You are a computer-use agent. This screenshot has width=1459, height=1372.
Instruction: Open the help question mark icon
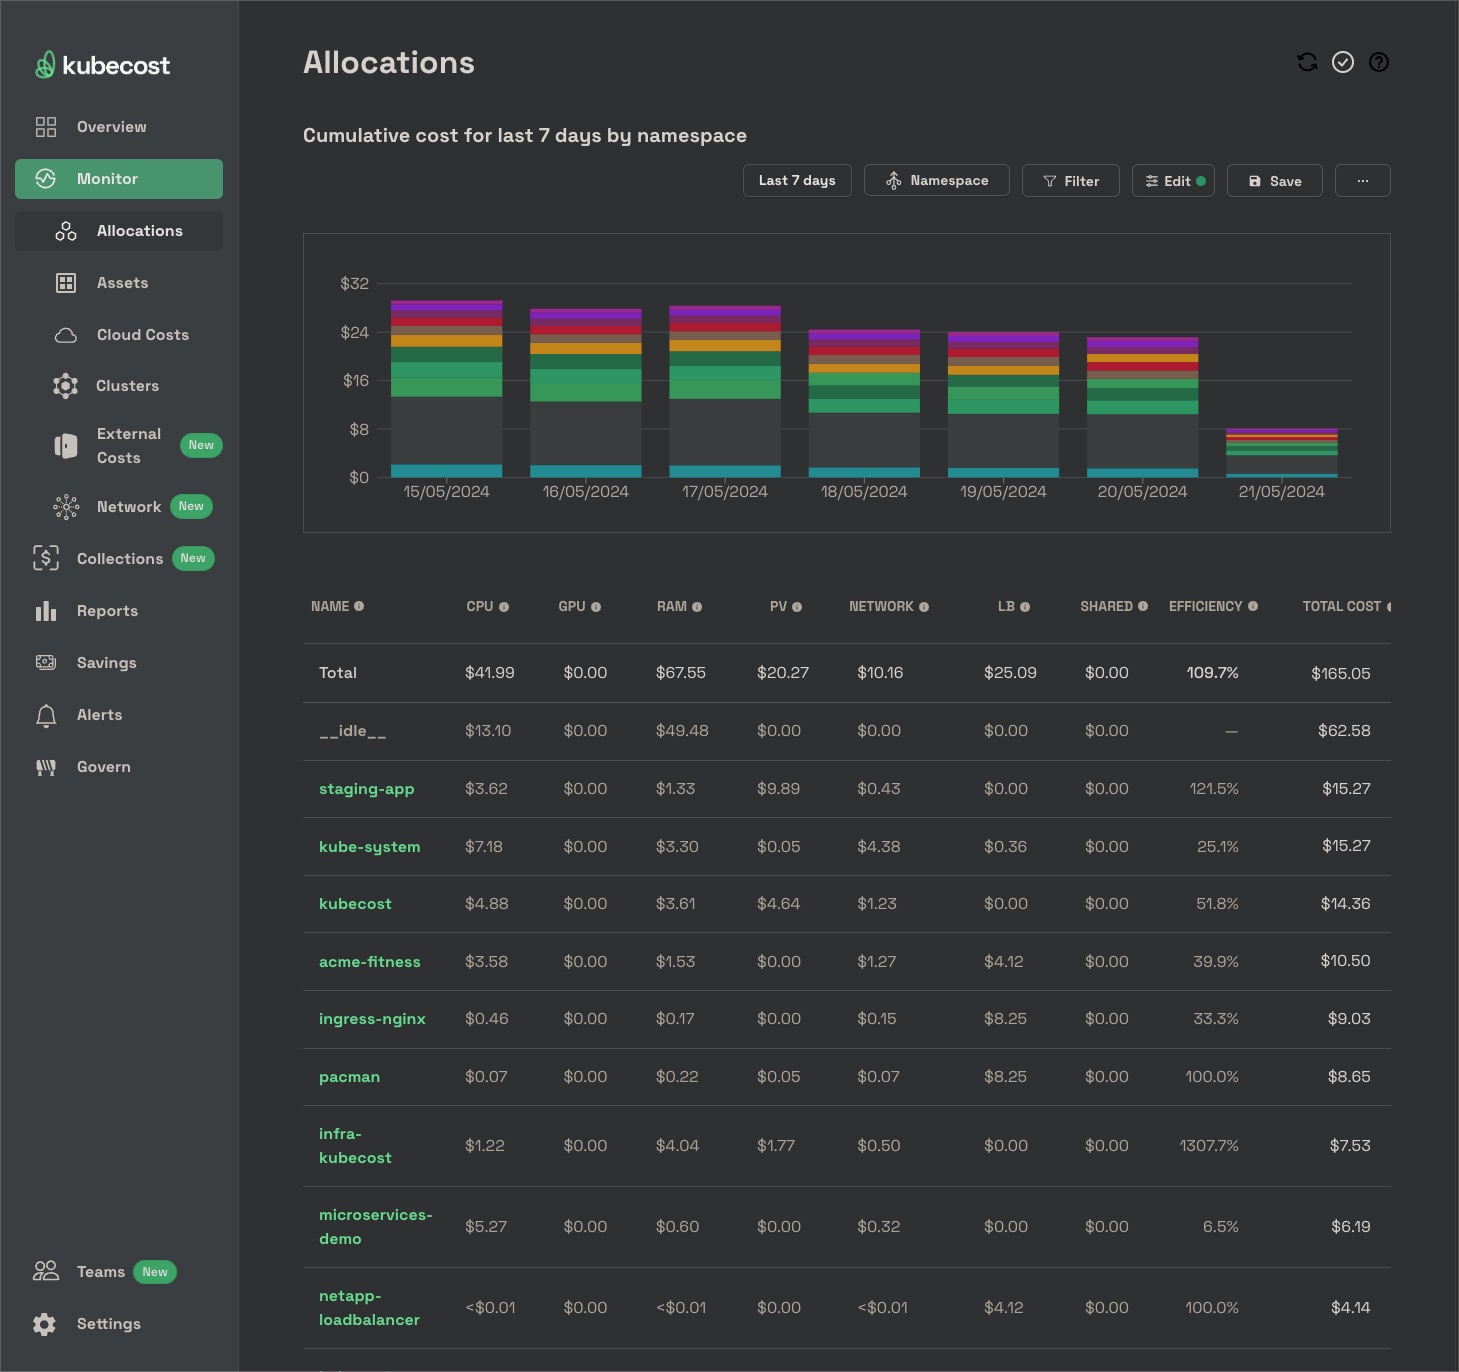tap(1379, 62)
